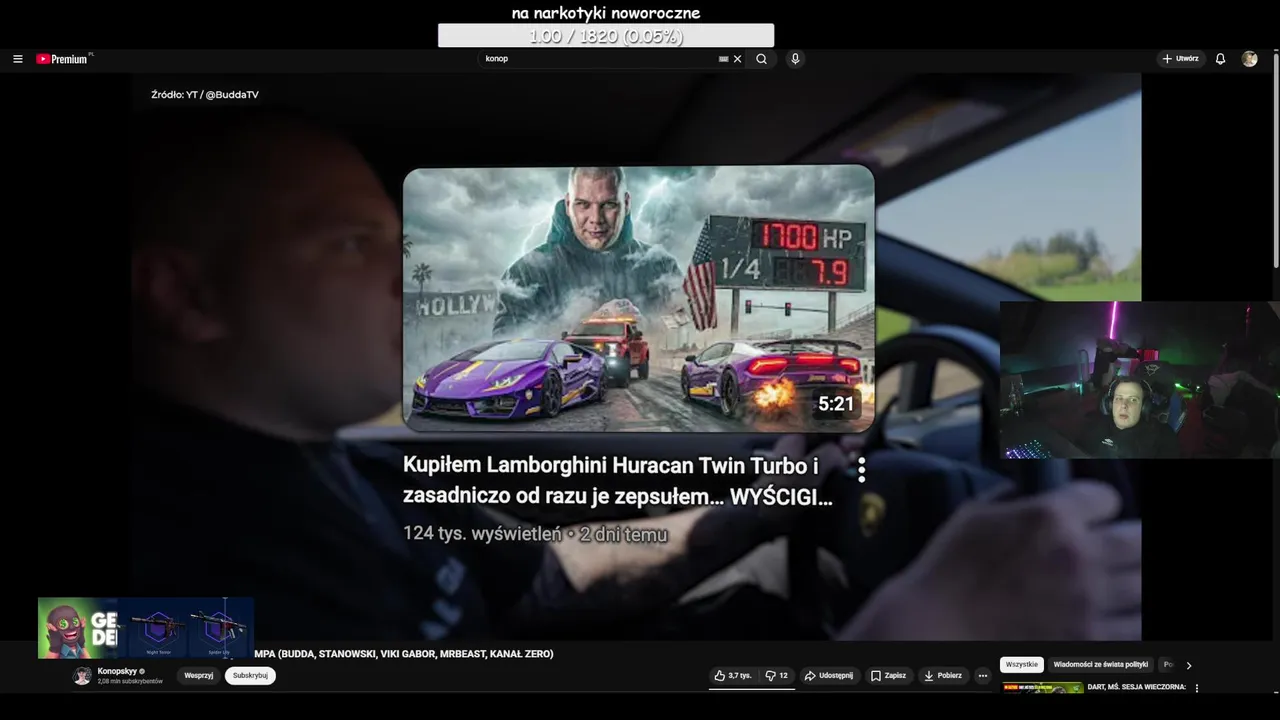Click the 'Źródło: YT / @BuddaTV' caption
This screenshot has width=1280, height=720.
205,95
